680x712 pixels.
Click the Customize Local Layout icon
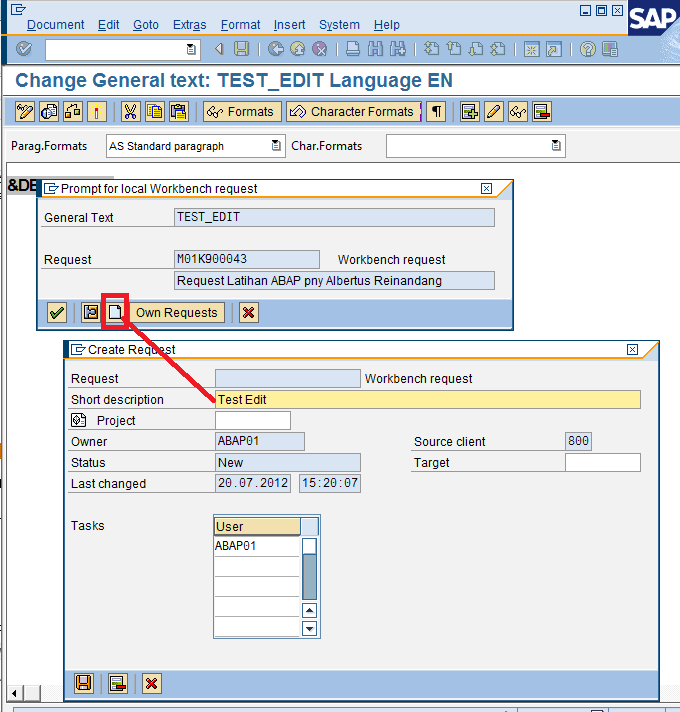coord(610,49)
